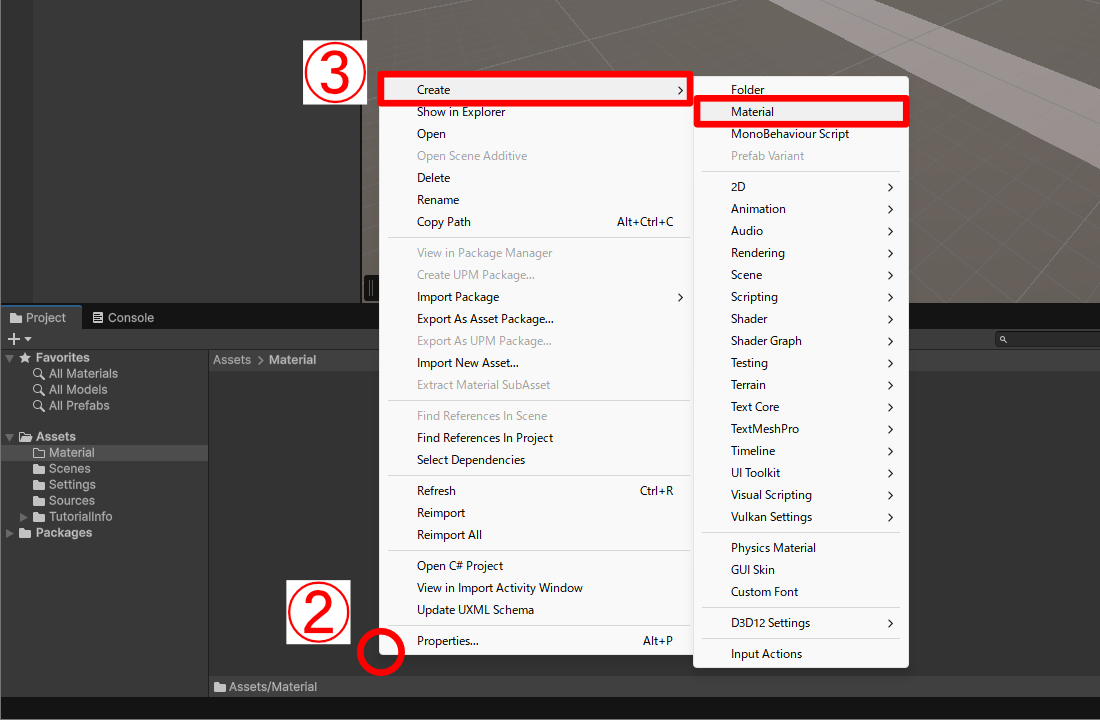Image resolution: width=1100 pixels, height=720 pixels.
Task: Select Import New Asset menu entry
Action: click(467, 363)
